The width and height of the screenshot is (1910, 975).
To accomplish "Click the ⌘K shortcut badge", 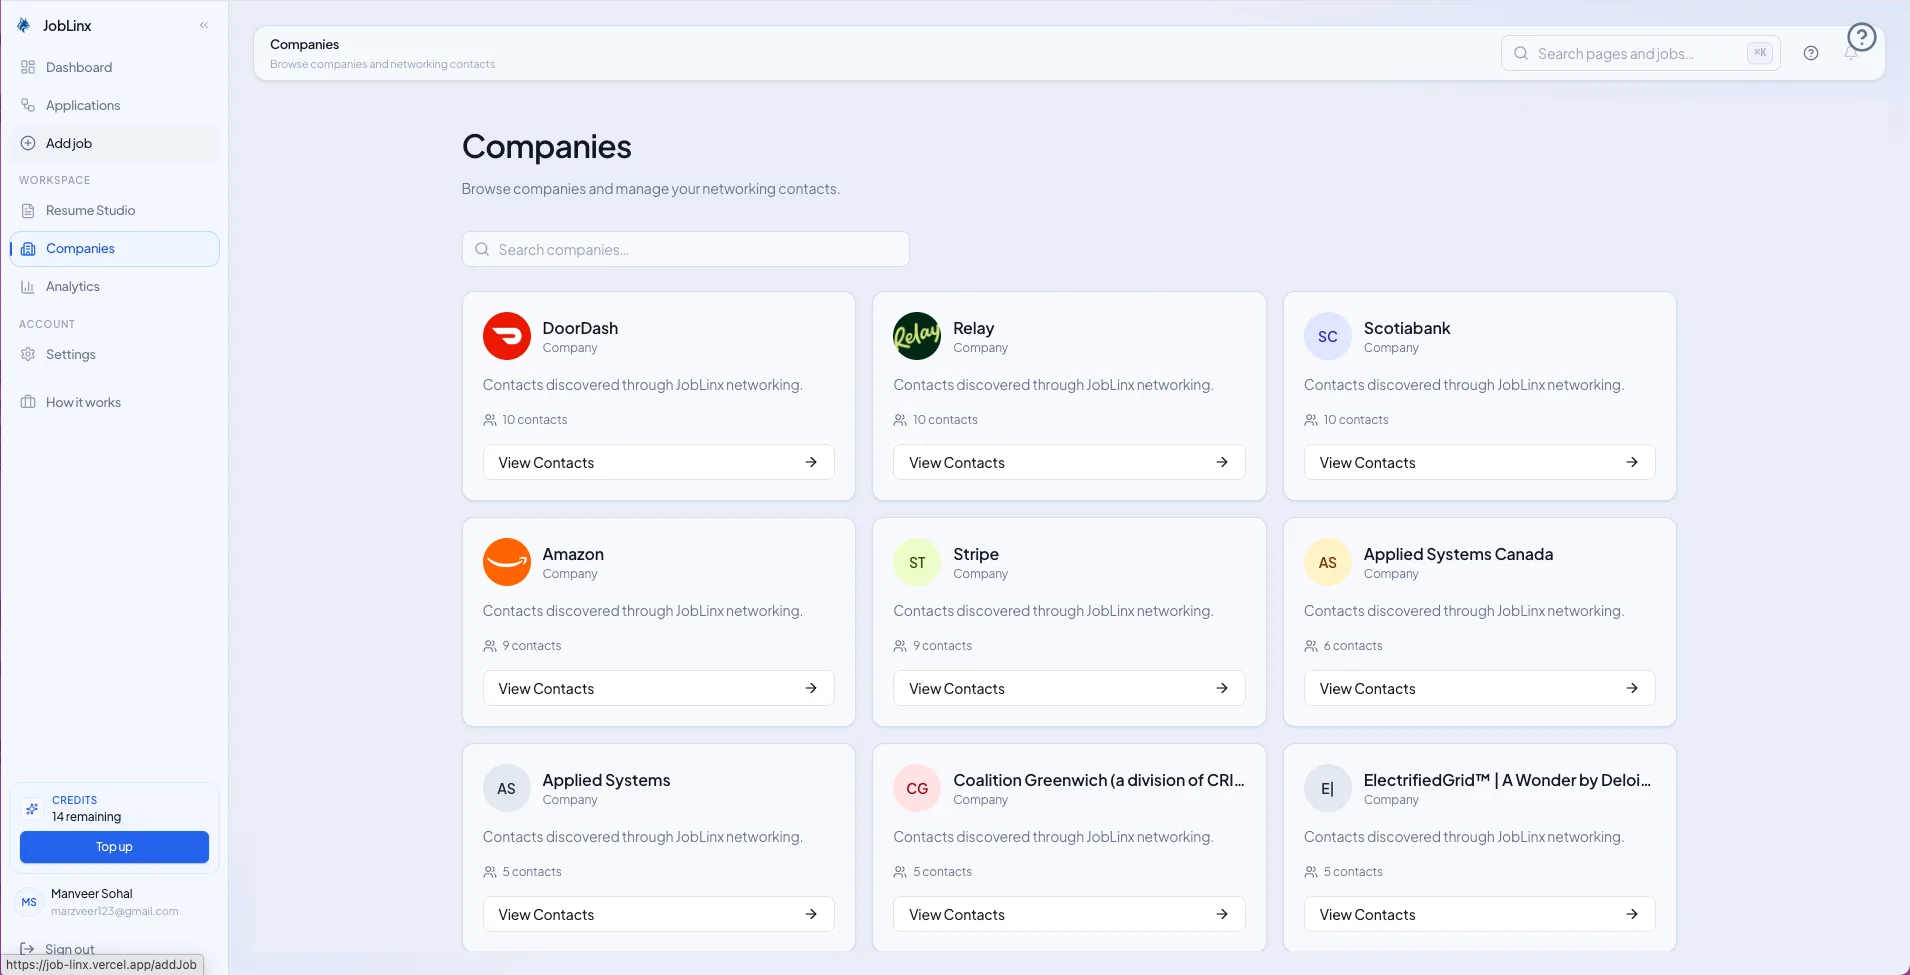I will pos(1760,53).
